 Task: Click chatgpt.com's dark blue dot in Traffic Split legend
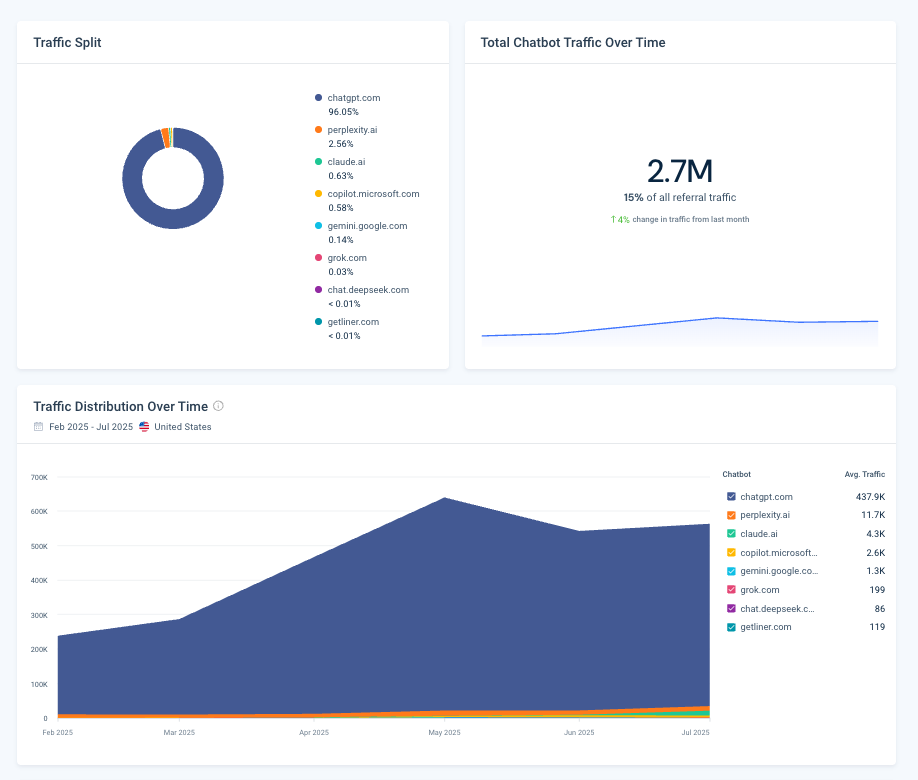(318, 97)
